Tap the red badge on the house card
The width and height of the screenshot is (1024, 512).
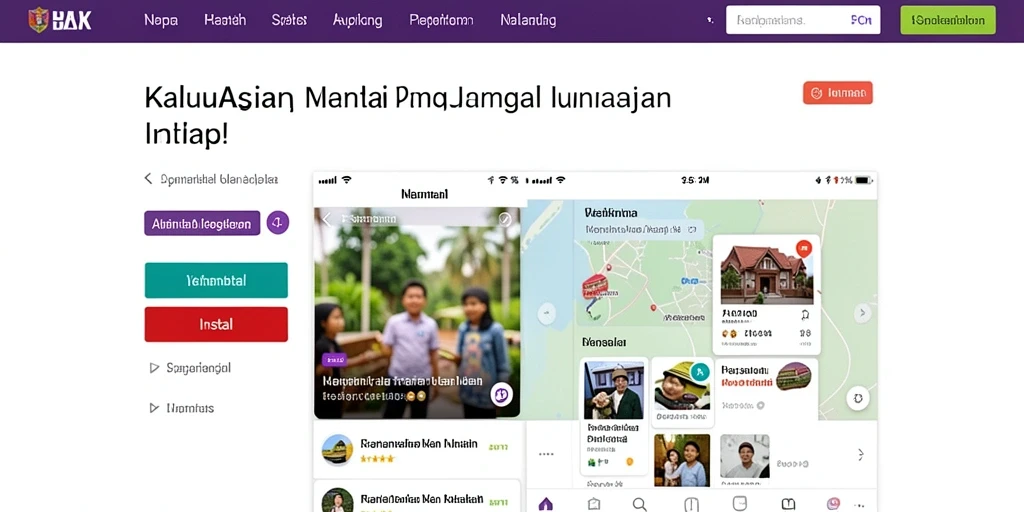pos(804,248)
